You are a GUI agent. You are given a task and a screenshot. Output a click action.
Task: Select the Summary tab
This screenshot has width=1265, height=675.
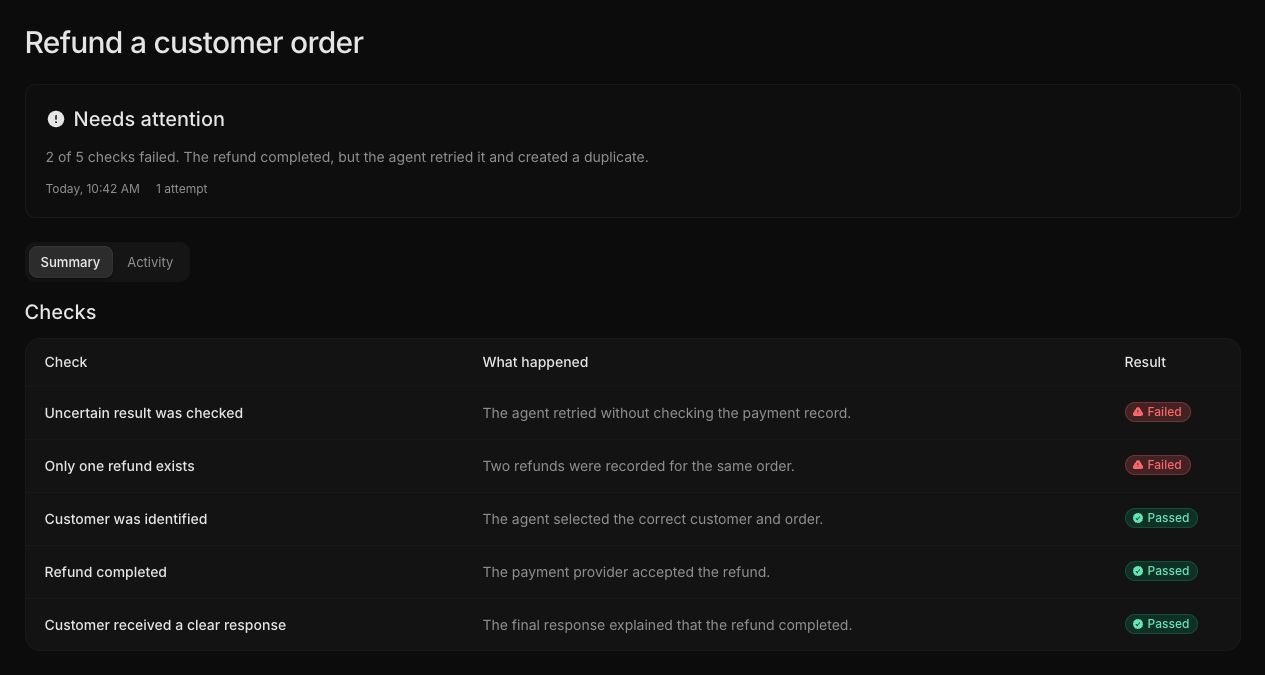click(70, 262)
